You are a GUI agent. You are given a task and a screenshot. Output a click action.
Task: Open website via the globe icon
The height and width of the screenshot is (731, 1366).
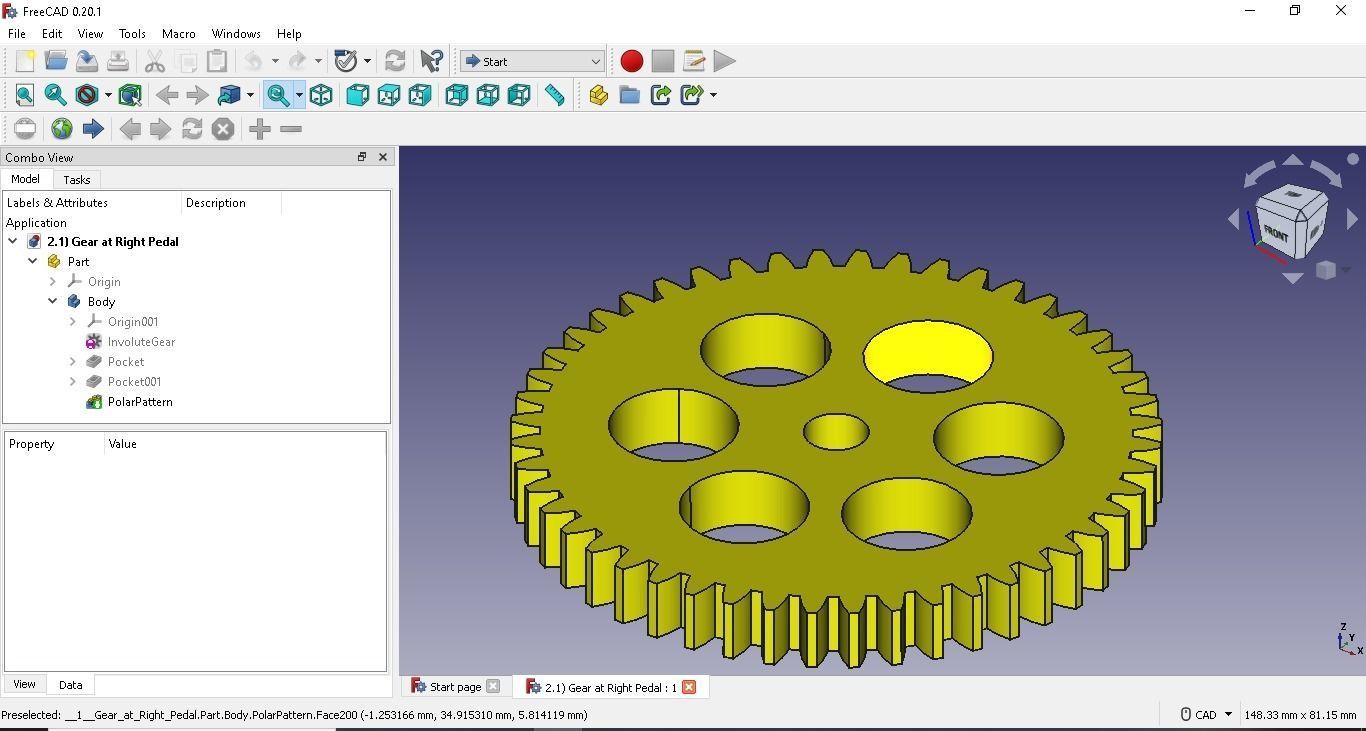tap(62, 129)
